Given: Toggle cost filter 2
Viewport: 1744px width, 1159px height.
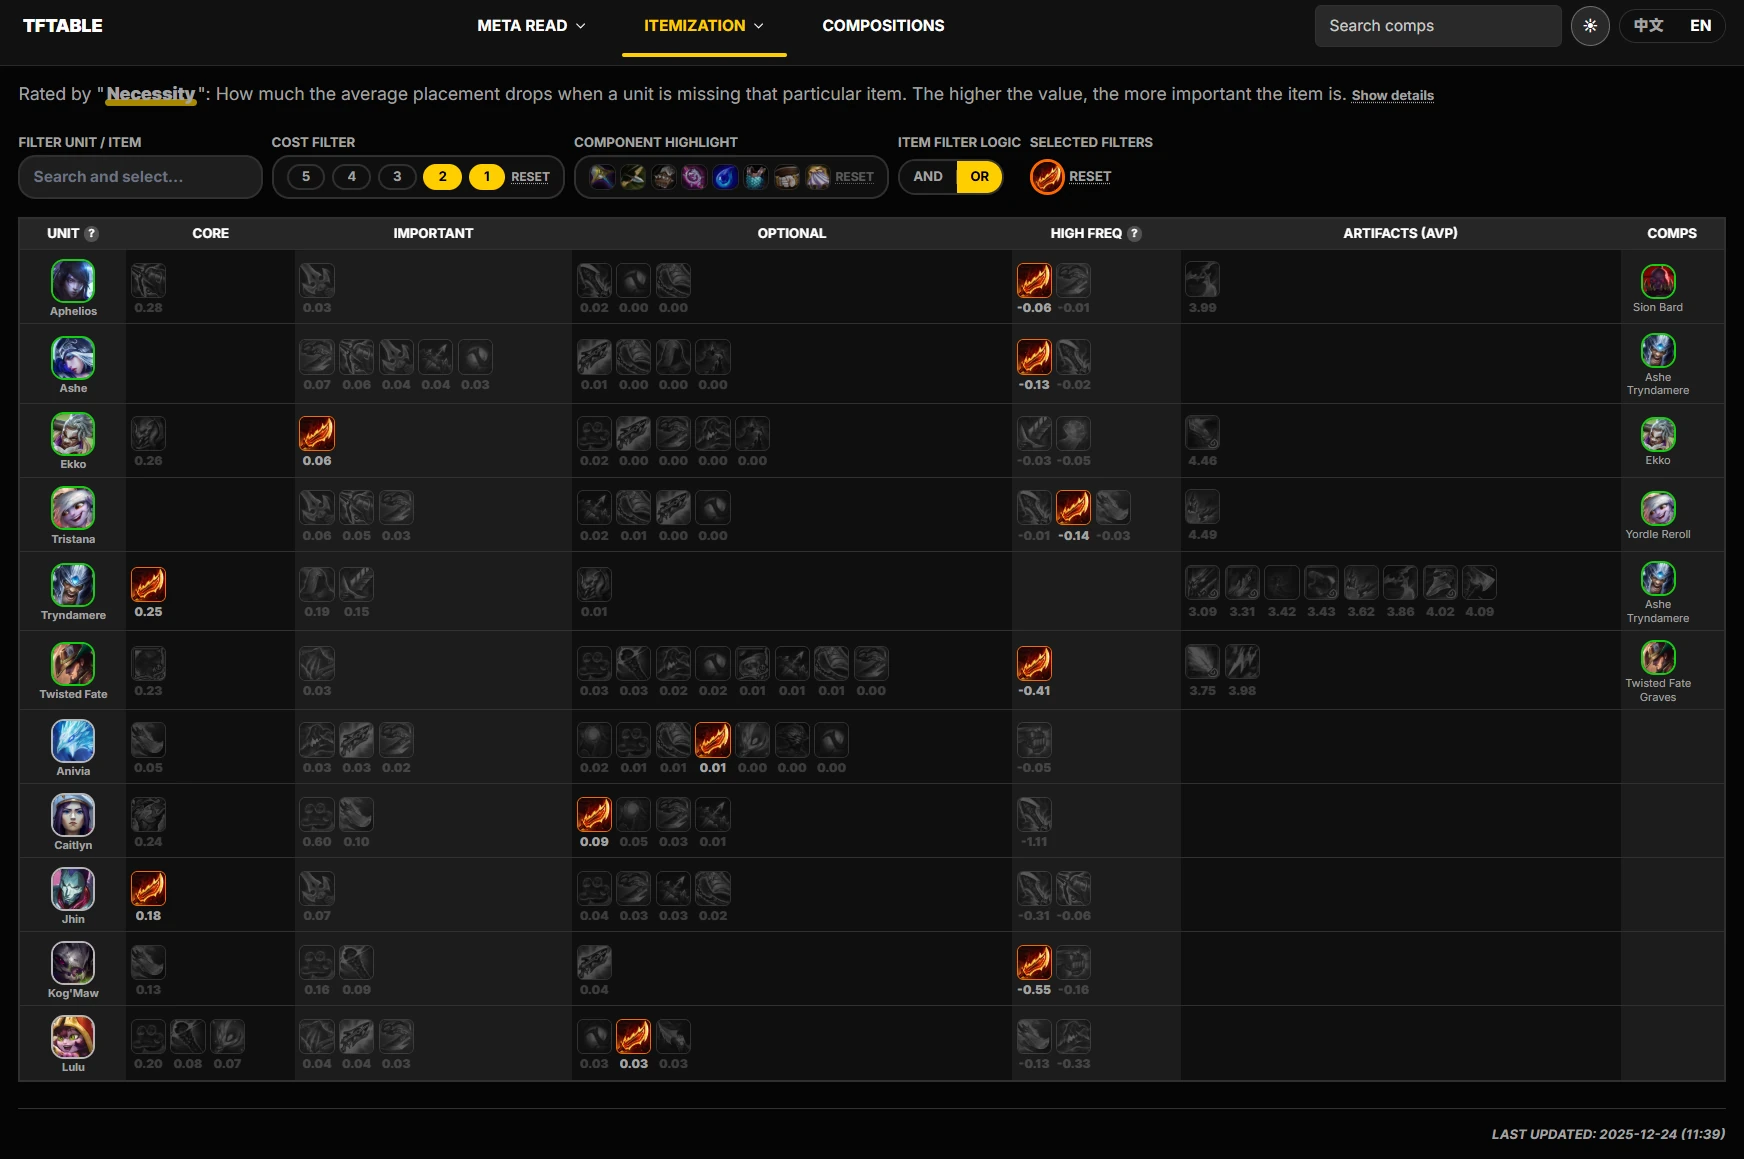Looking at the screenshot, I should click(x=442, y=177).
